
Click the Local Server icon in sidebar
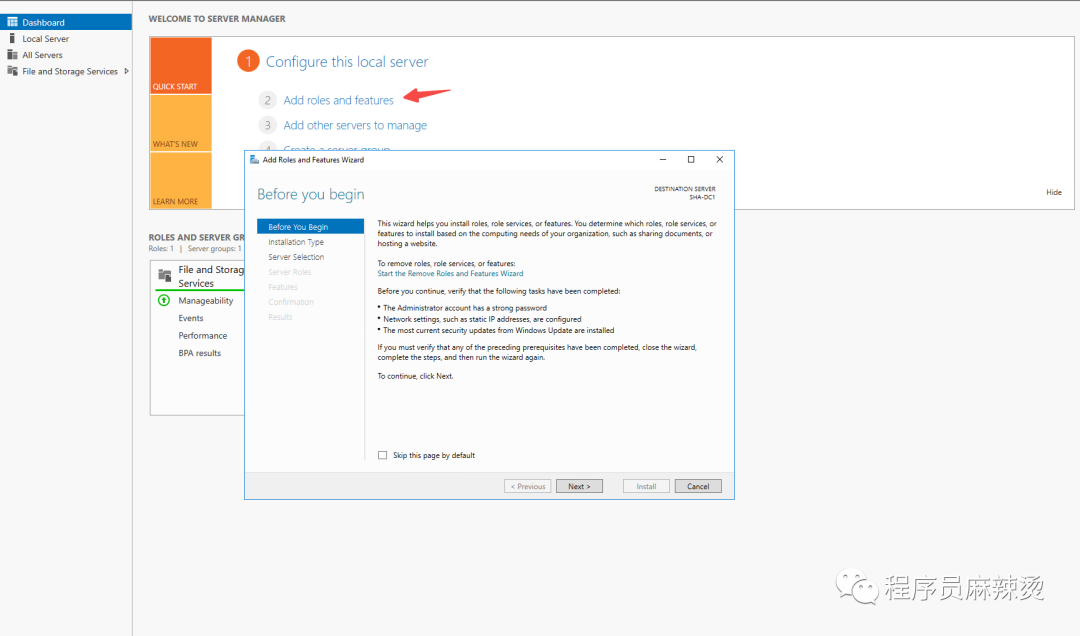12,39
